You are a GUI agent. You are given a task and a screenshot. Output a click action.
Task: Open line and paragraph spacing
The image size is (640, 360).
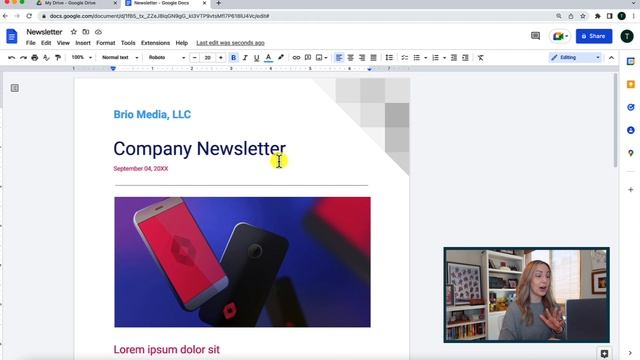389,58
